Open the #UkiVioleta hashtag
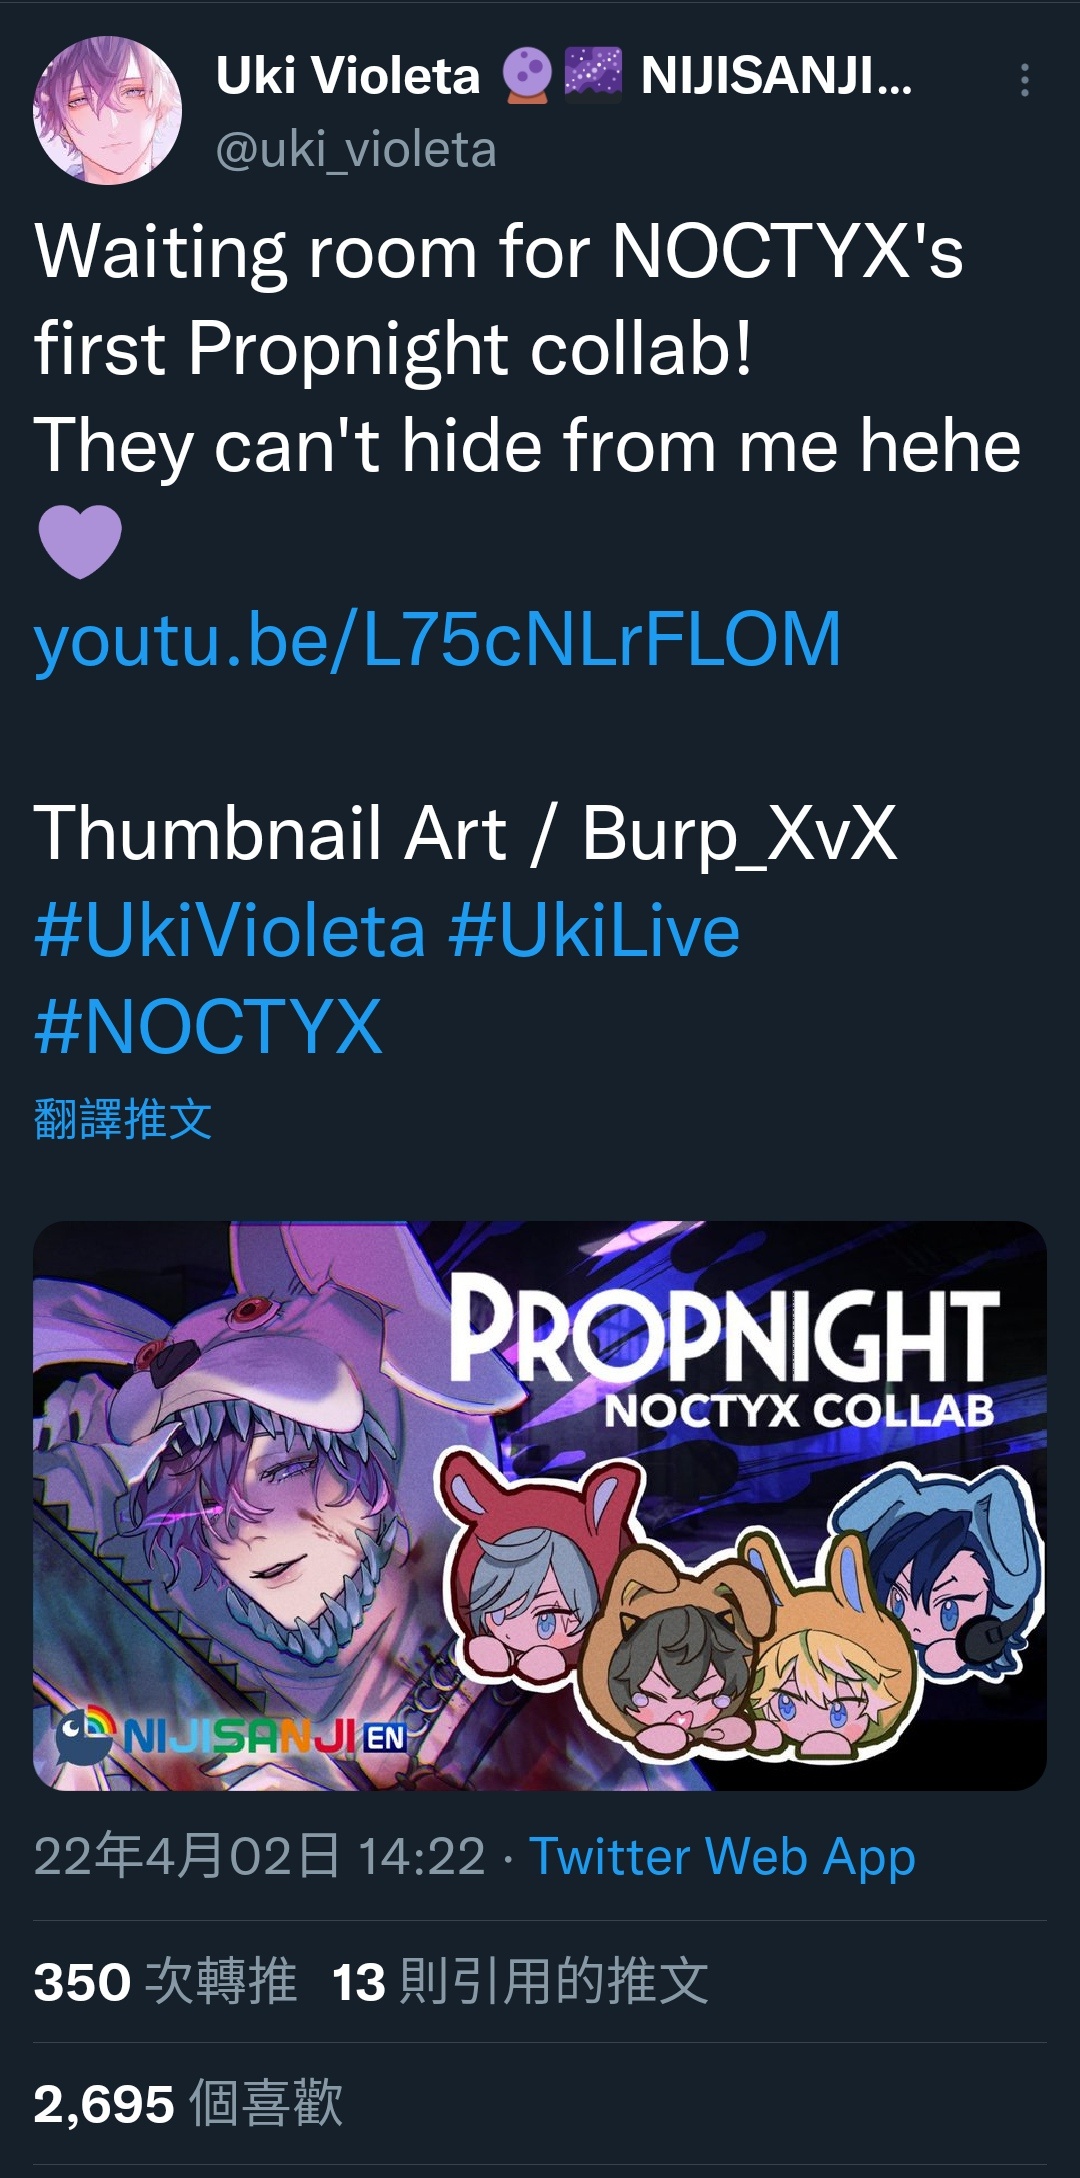Viewport: 1080px width, 2178px height. (230, 931)
